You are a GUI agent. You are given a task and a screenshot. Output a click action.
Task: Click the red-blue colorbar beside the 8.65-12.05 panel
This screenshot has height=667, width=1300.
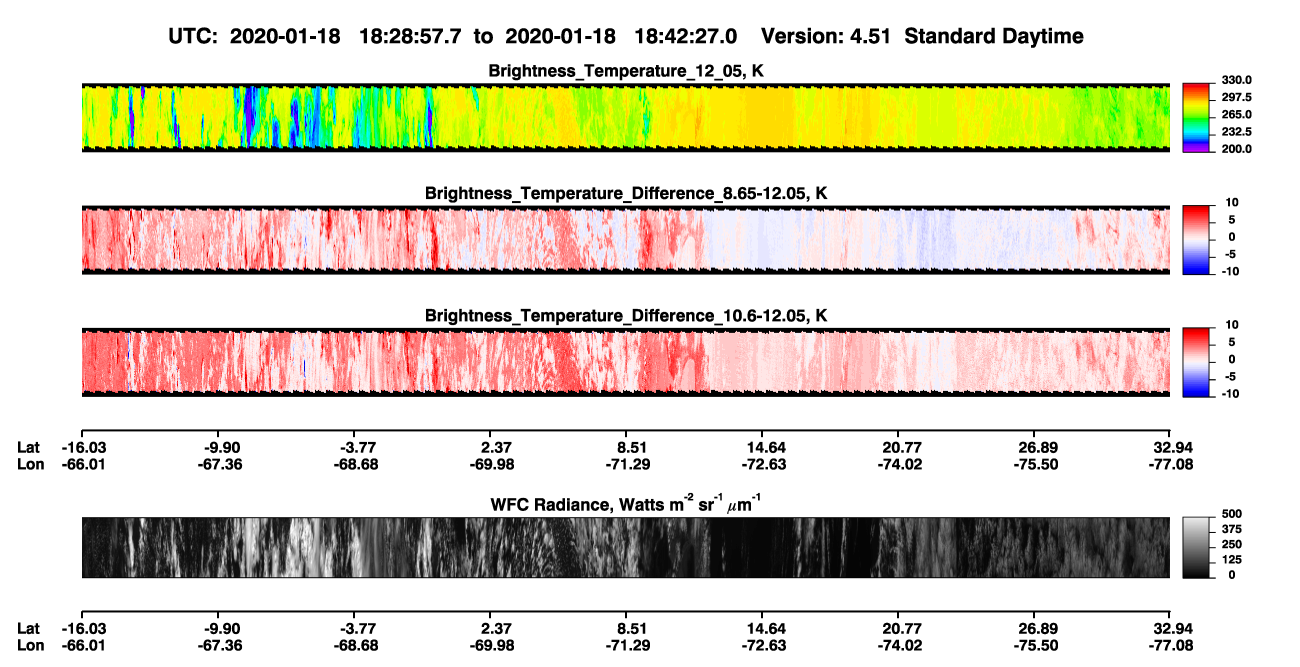coord(1196,238)
